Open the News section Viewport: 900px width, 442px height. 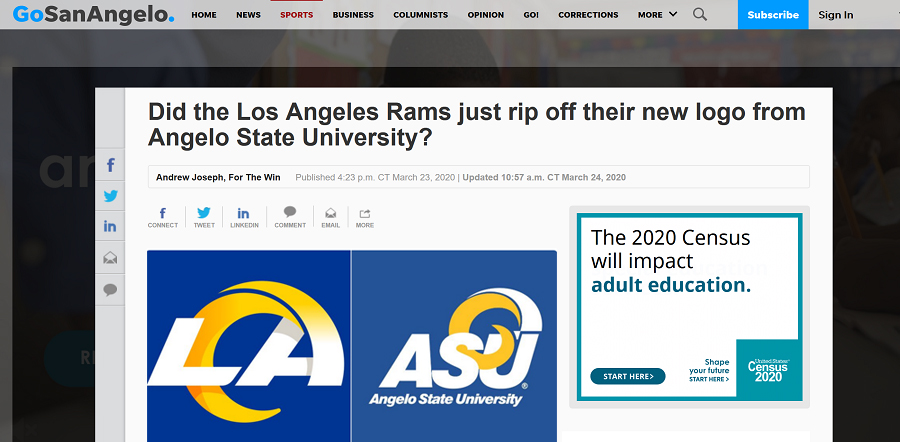(248, 15)
